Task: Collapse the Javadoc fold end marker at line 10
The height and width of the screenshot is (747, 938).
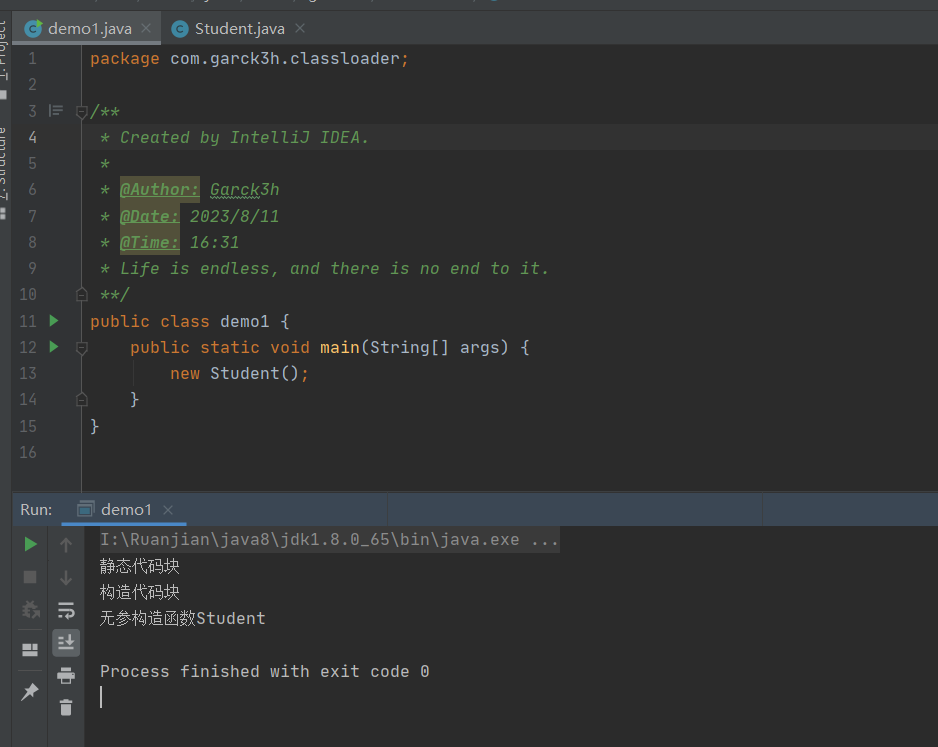Action: 82,294
